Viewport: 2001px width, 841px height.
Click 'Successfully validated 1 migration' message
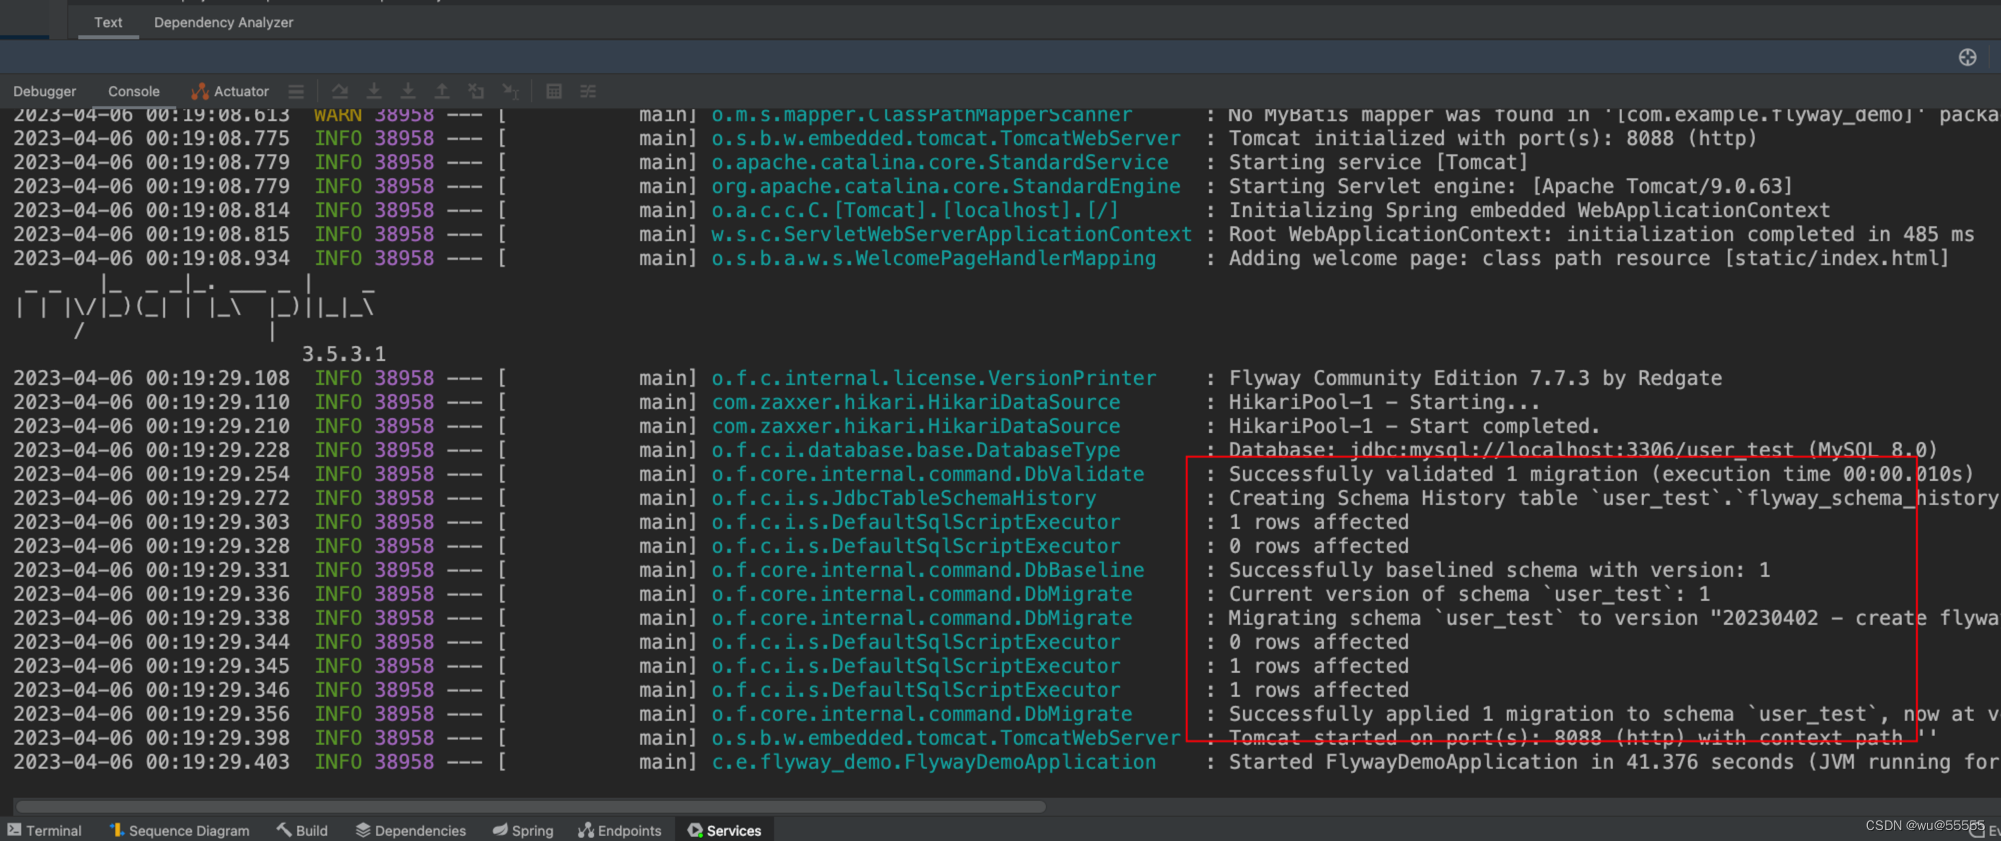1601,474
